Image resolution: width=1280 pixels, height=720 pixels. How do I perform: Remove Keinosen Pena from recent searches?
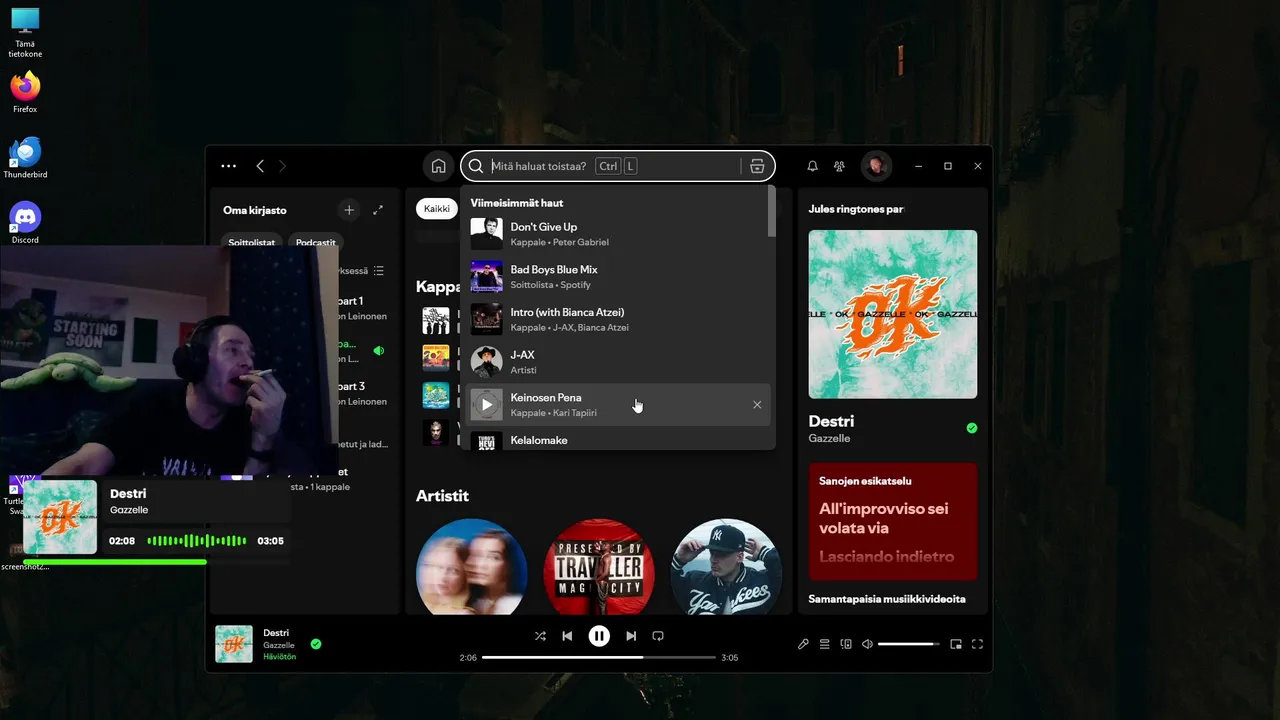[x=757, y=404]
